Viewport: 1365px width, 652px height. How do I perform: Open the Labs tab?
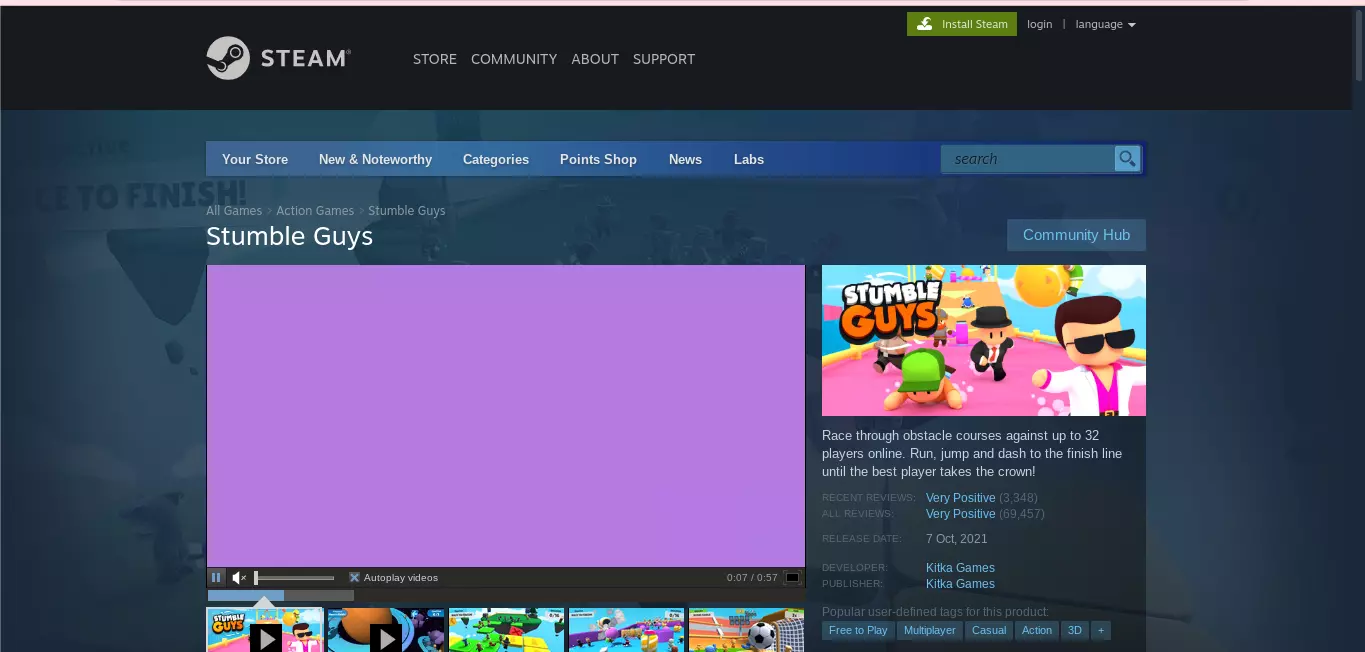coord(749,159)
